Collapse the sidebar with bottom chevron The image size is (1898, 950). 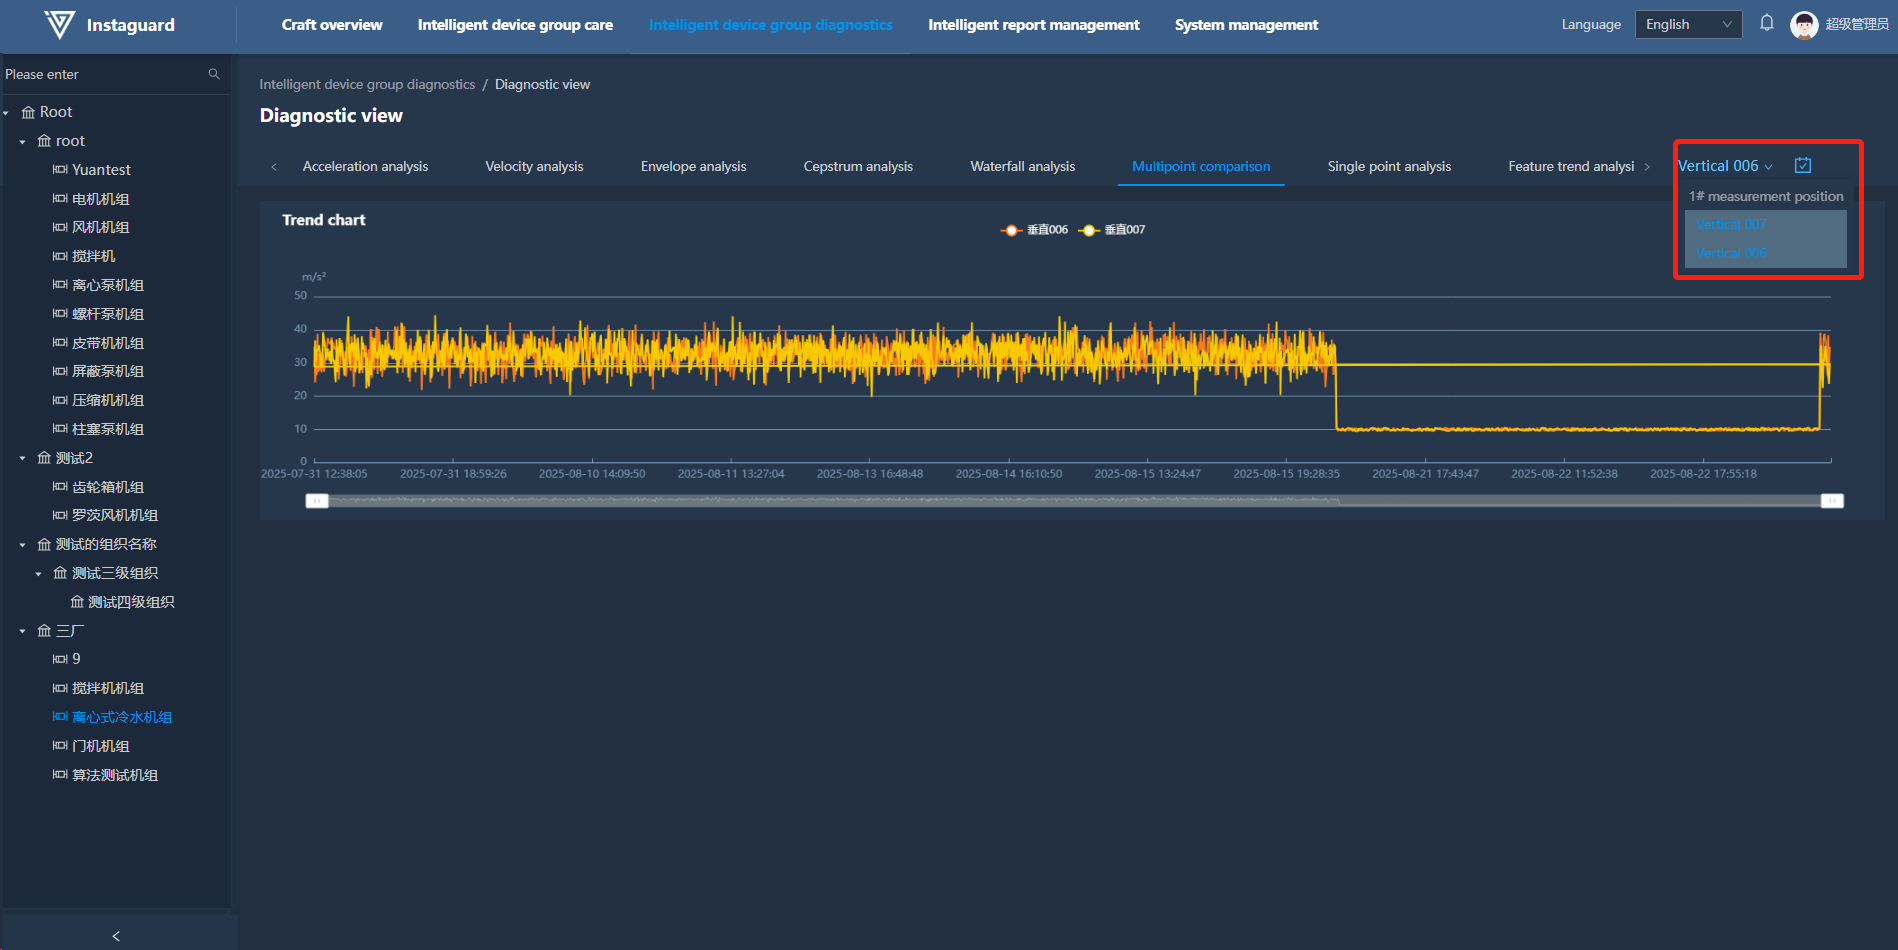[x=116, y=936]
